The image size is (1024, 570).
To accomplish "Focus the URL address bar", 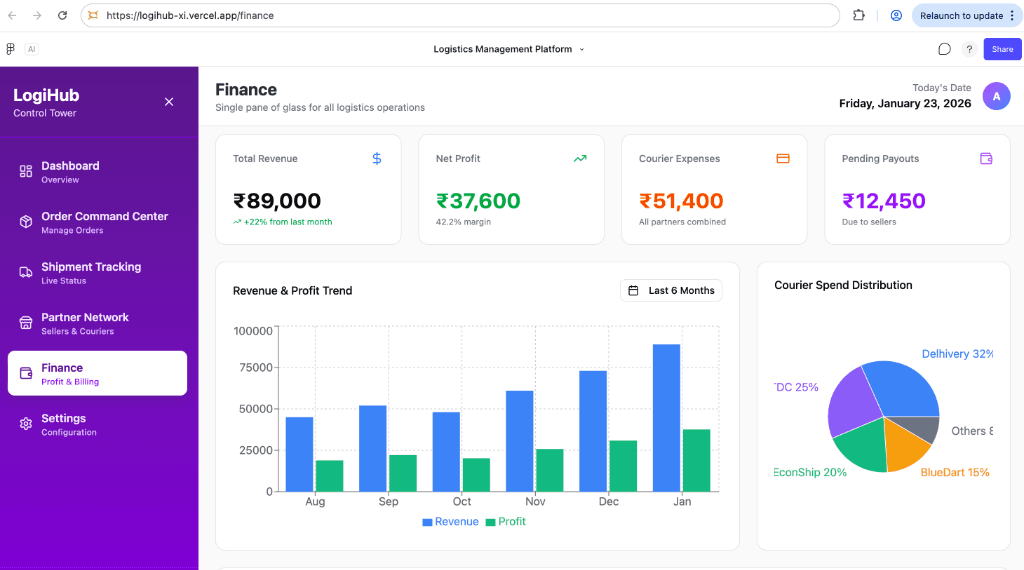I will [460, 16].
